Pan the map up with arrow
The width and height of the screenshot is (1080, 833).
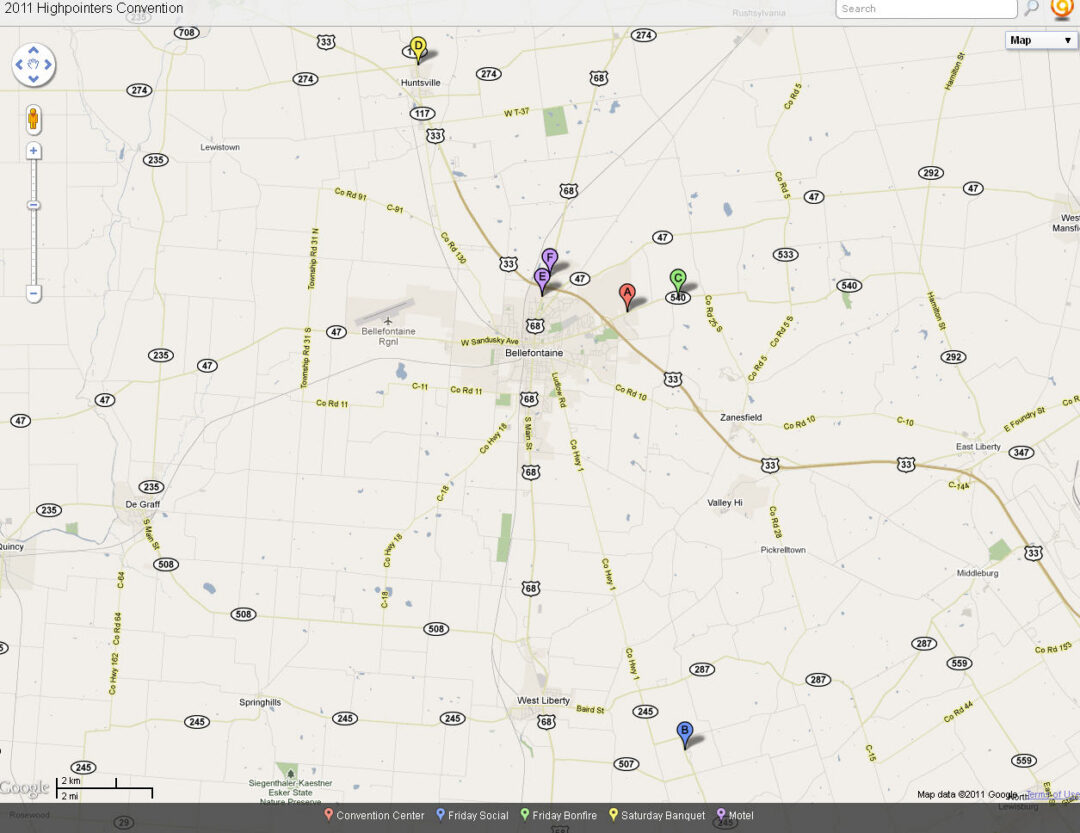33,50
